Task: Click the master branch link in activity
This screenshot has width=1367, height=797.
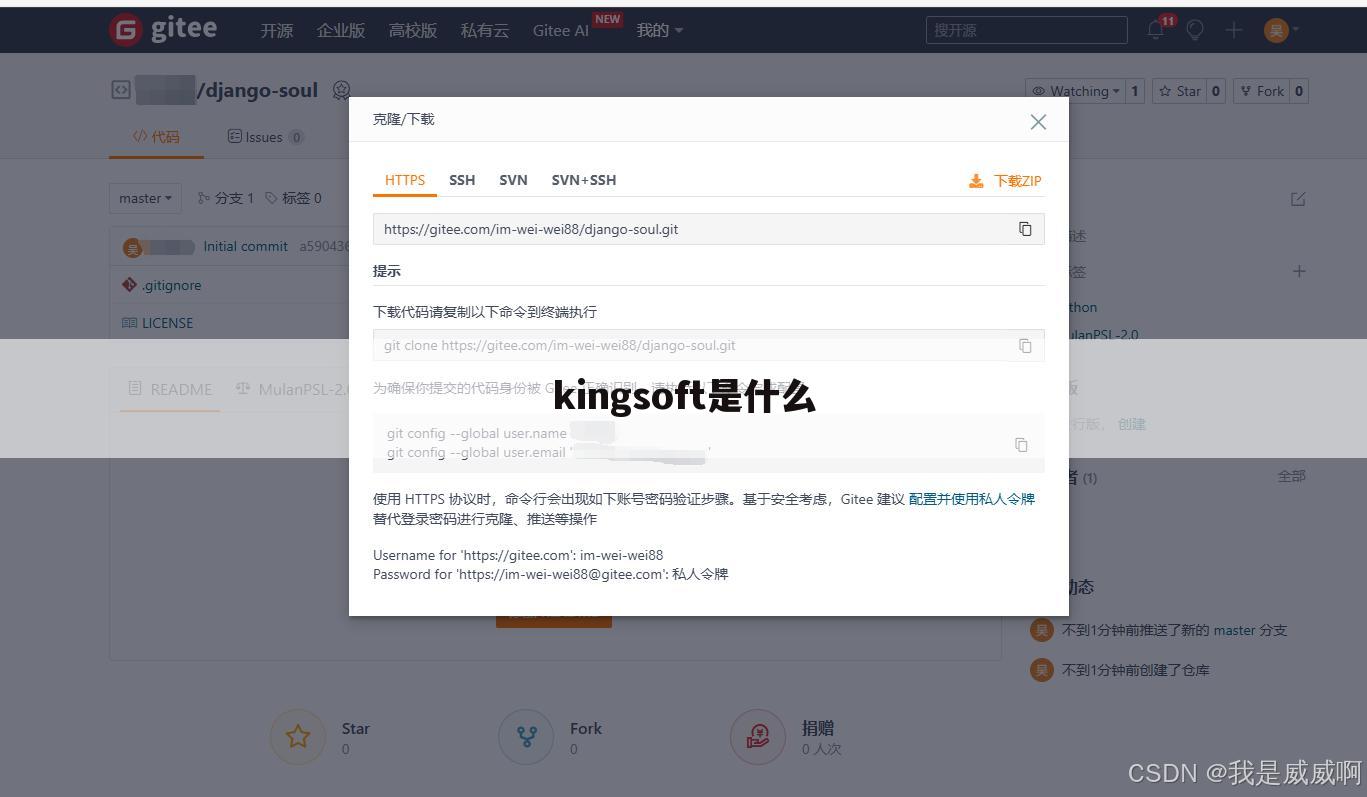Action: [1234, 630]
